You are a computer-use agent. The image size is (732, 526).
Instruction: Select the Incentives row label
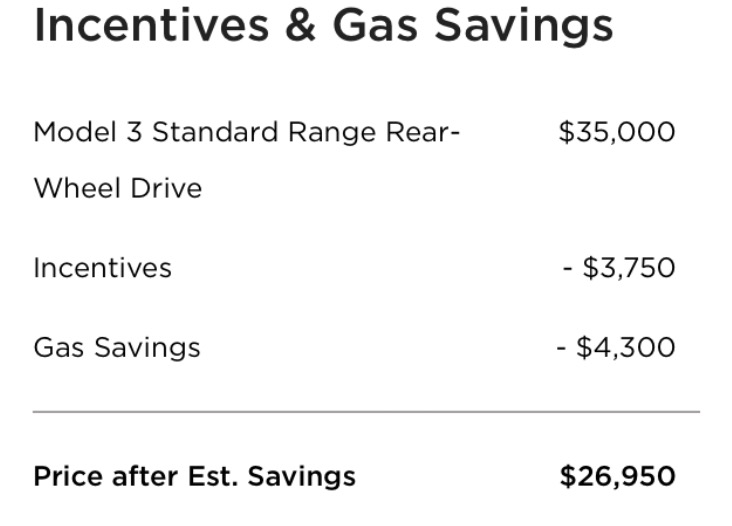(102, 268)
